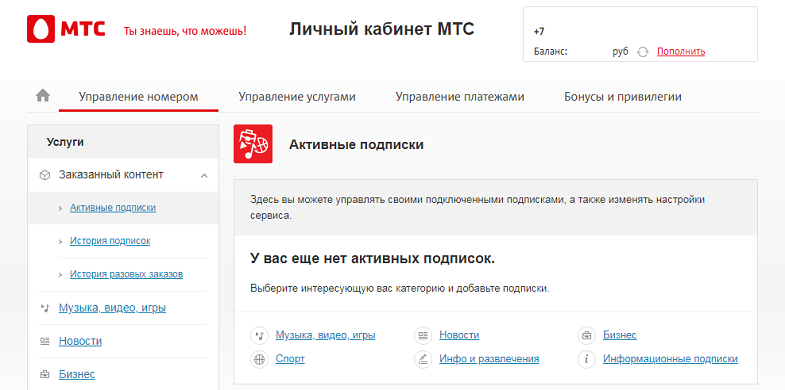Click Заказанный контент sidebar item text

tap(111, 175)
